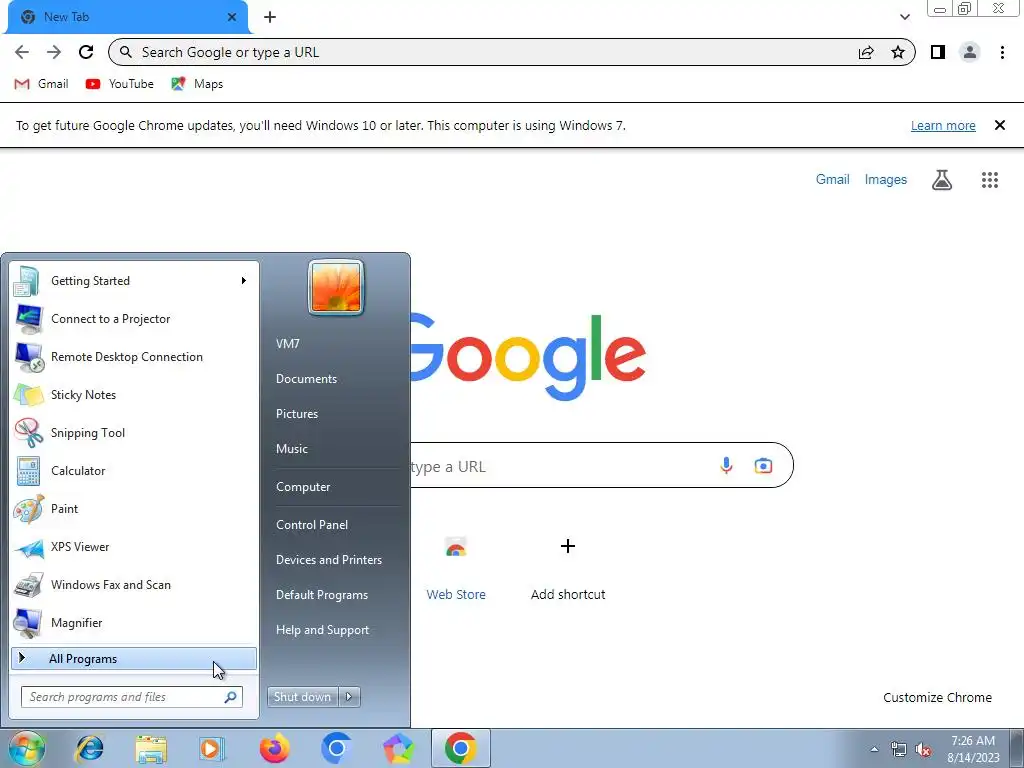This screenshot has width=1024, height=768.
Task: Open Paint from Start menu
Action: click(134, 509)
